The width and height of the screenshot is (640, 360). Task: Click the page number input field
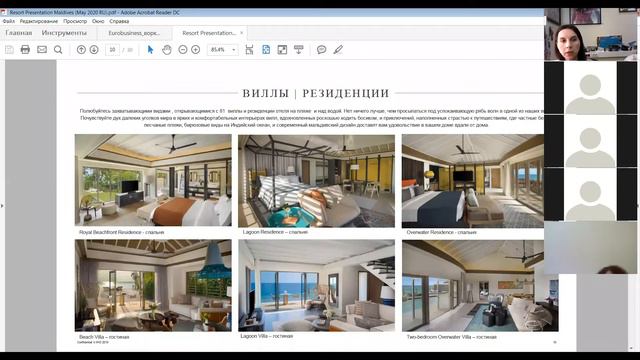(112, 50)
